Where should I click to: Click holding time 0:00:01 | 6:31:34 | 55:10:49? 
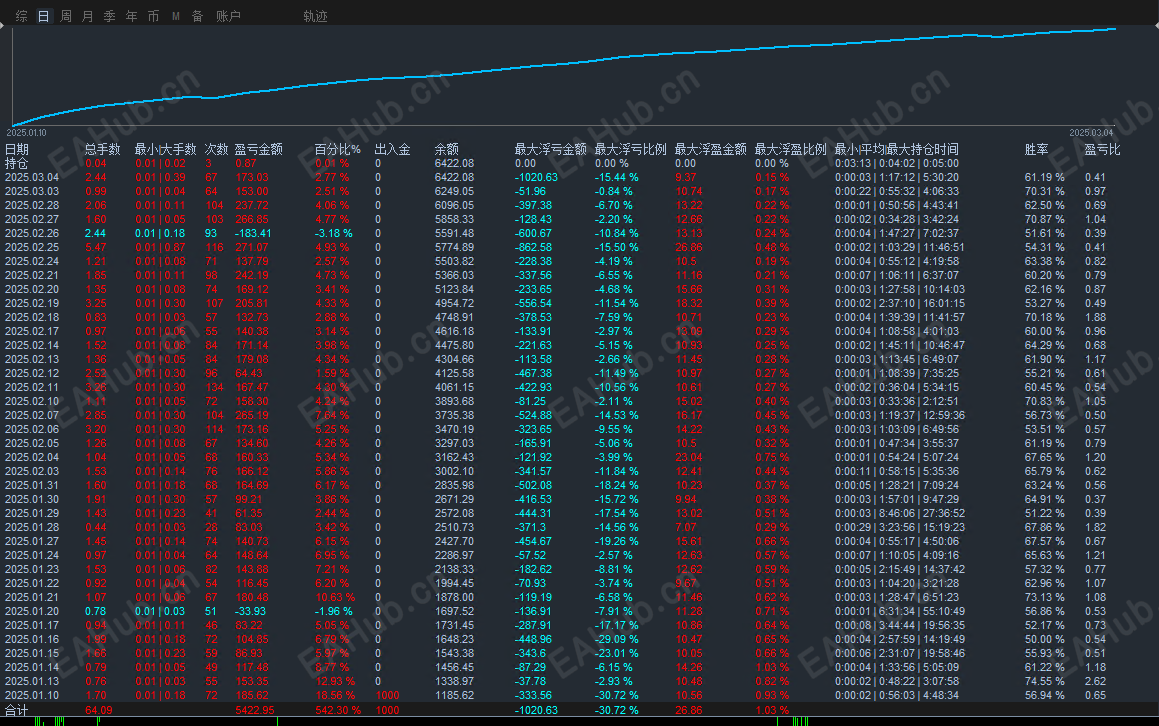pyautogui.click(x=900, y=611)
